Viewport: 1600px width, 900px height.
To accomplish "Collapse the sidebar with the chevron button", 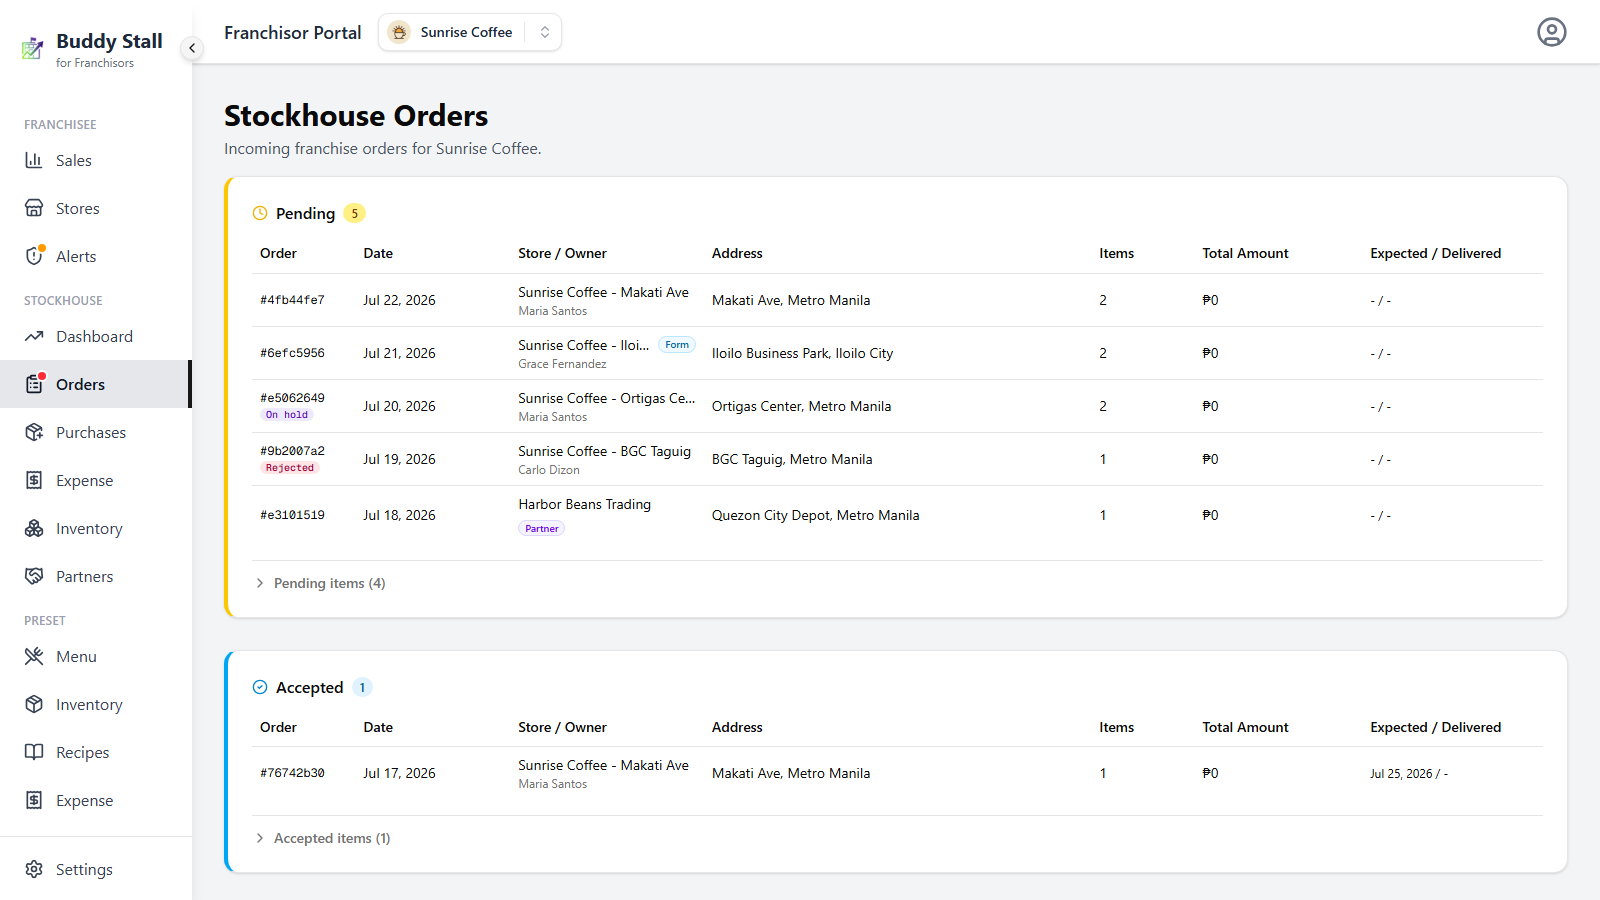I will click(192, 48).
